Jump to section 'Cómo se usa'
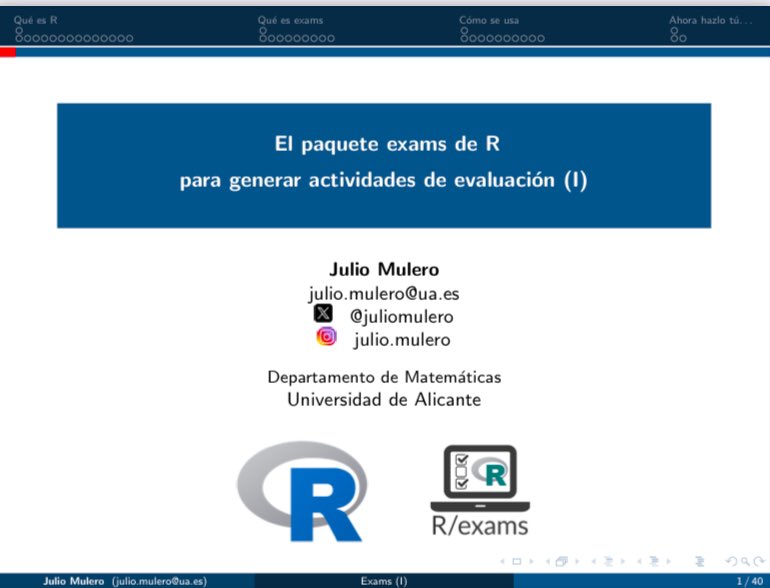This screenshot has width=770, height=588. point(489,20)
